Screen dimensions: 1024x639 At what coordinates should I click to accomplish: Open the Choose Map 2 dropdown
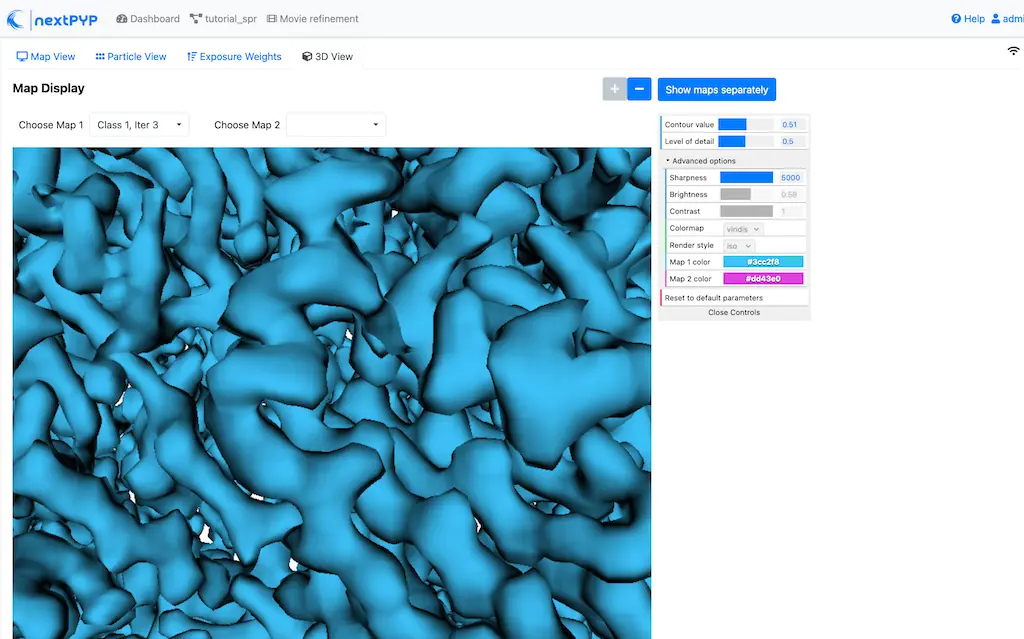pos(336,125)
